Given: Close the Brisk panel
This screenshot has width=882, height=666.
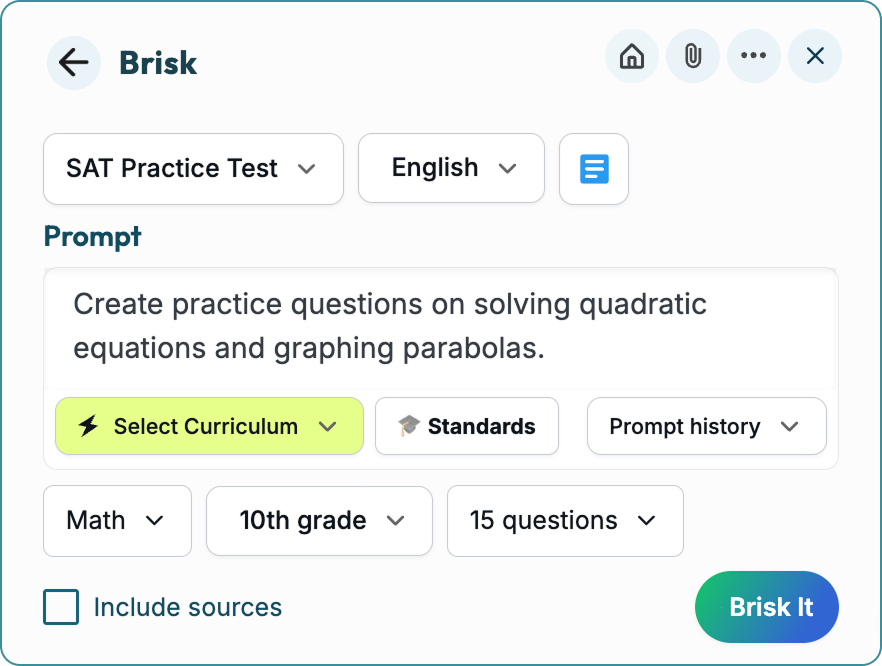Looking at the screenshot, I should [815, 57].
